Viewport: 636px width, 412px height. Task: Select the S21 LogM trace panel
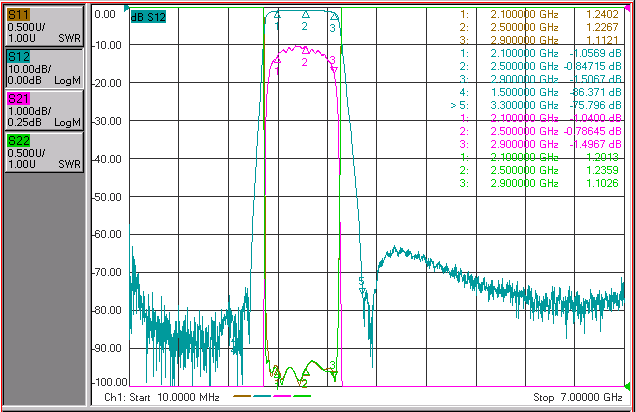pos(44,110)
